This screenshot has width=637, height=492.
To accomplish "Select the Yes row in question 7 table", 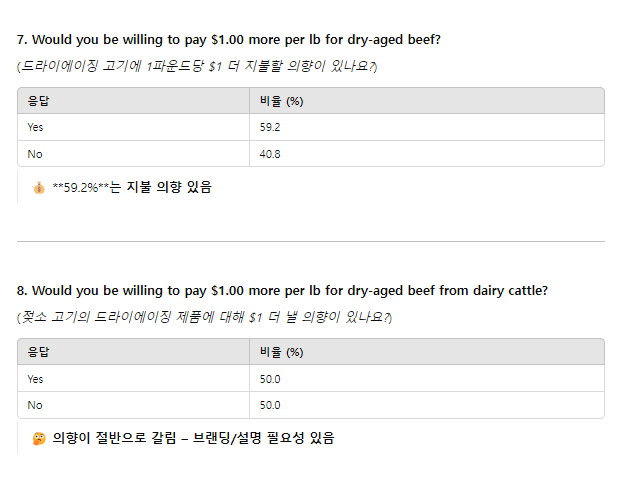I will click(311, 127).
